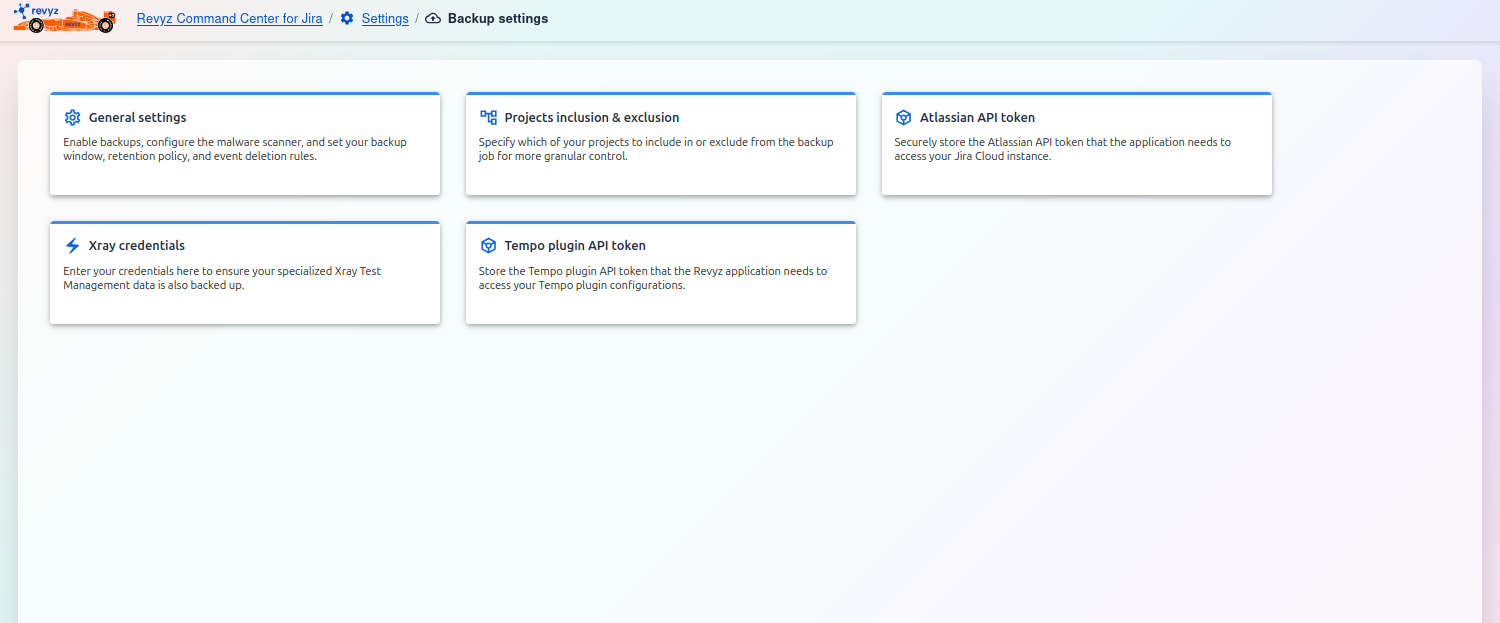Open the Atlassian API token card title

coord(977,117)
